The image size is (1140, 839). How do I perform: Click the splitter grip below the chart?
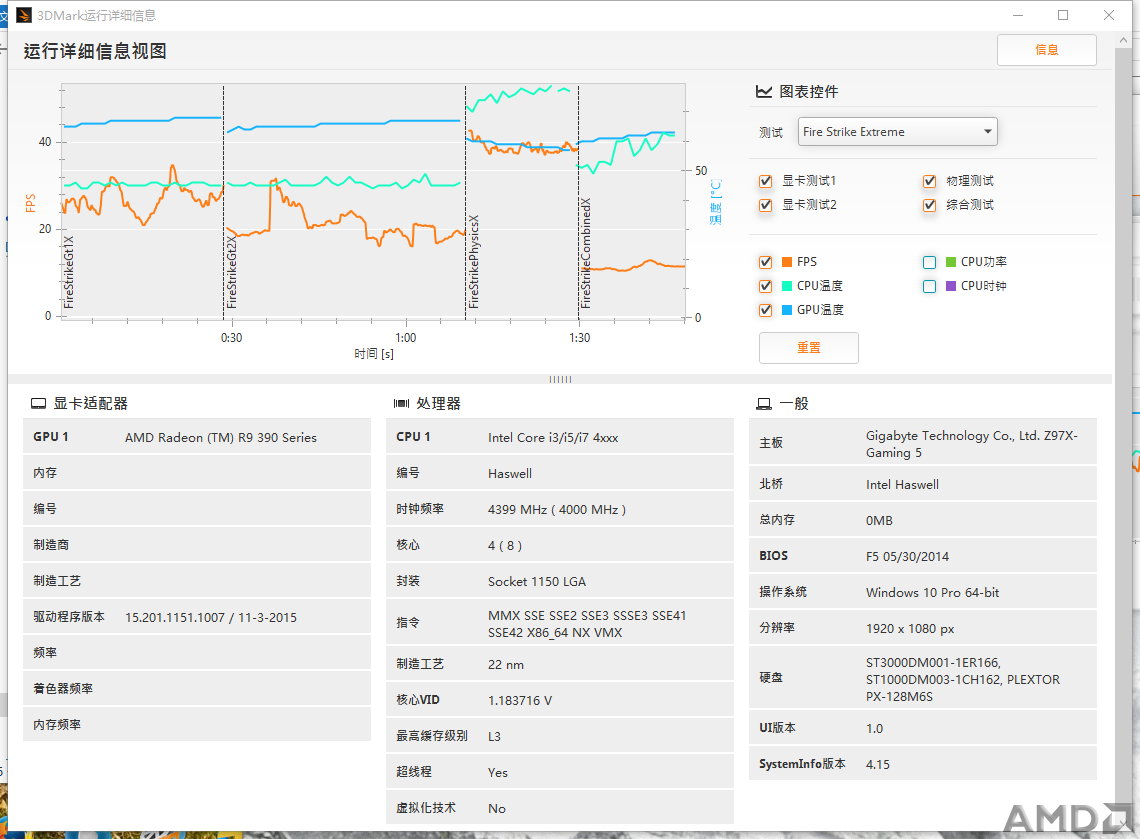561,380
